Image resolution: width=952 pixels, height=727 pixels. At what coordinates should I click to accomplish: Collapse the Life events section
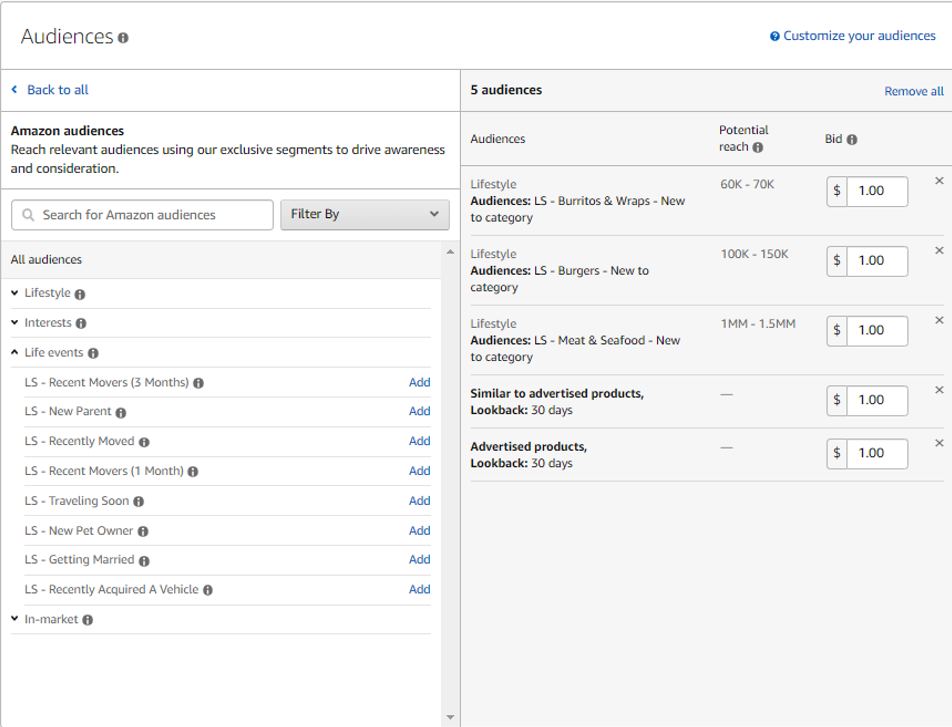(15, 352)
